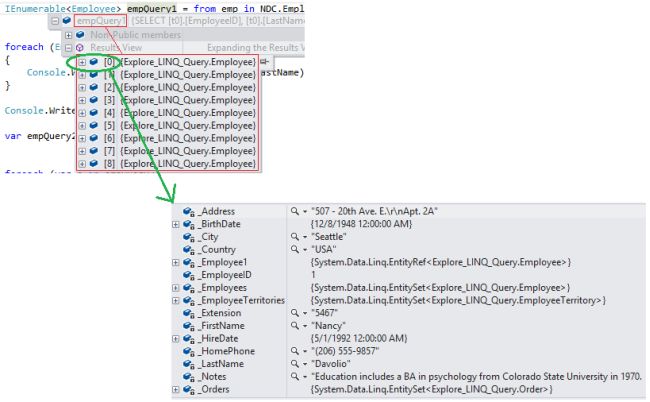The width and height of the screenshot is (650, 402).
Task: Select the "Nancy" first name value
Action: [x=328, y=326]
